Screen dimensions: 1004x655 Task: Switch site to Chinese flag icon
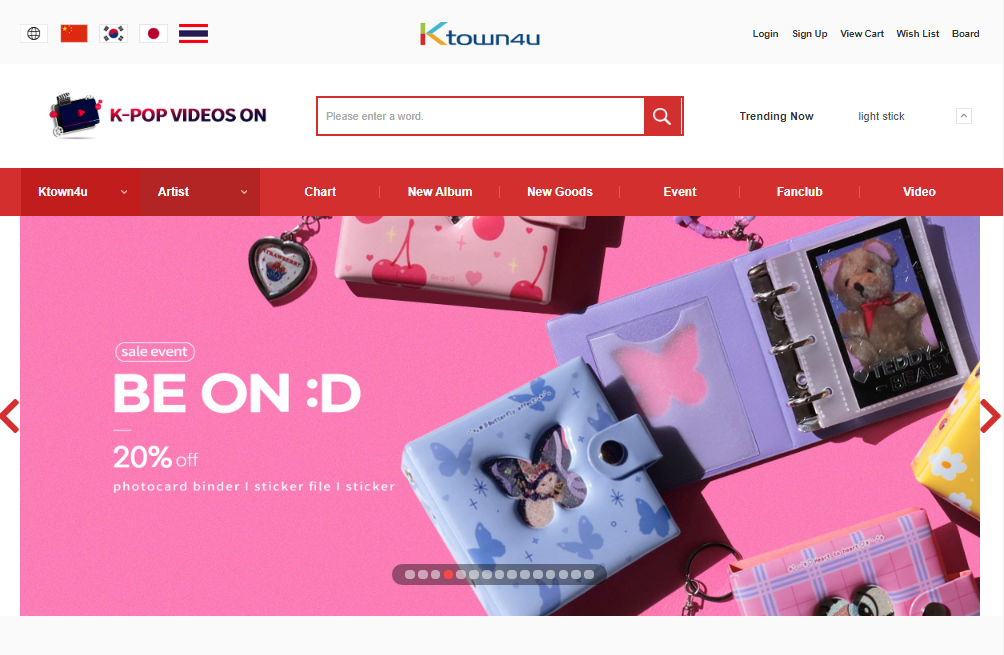(74, 33)
